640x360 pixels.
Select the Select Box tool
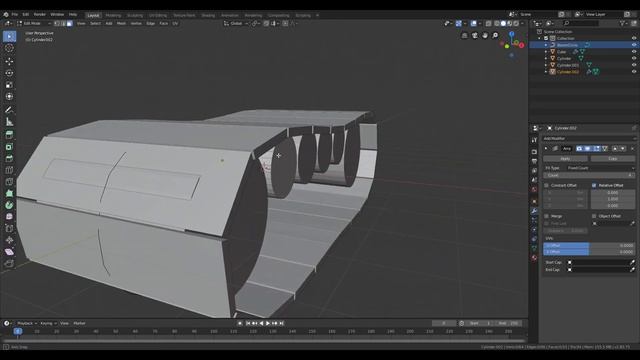(9, 36)
